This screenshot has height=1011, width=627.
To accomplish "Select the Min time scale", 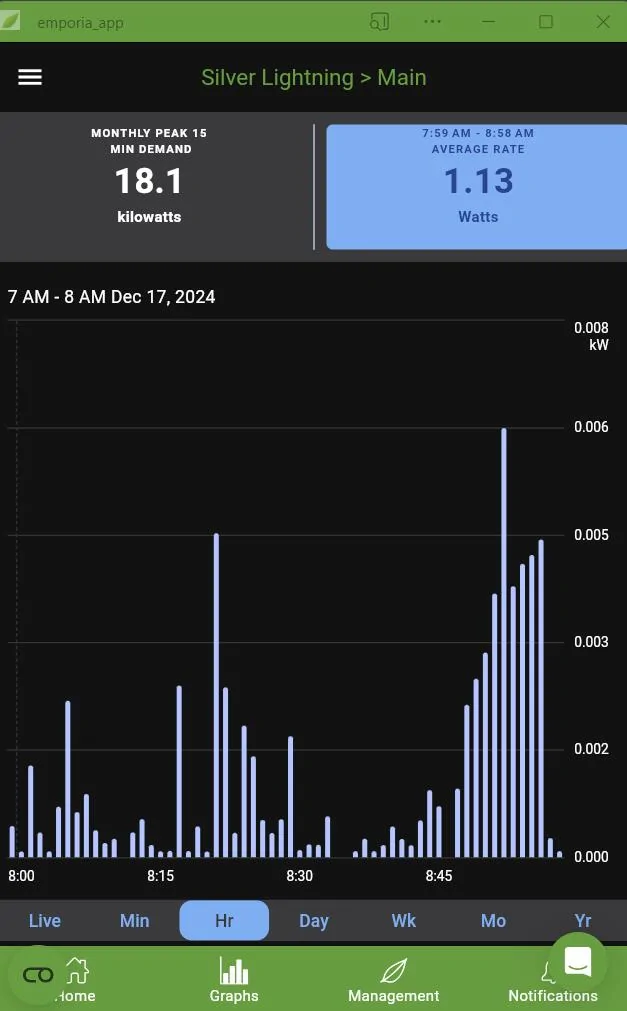I will (x=135, y=921).
